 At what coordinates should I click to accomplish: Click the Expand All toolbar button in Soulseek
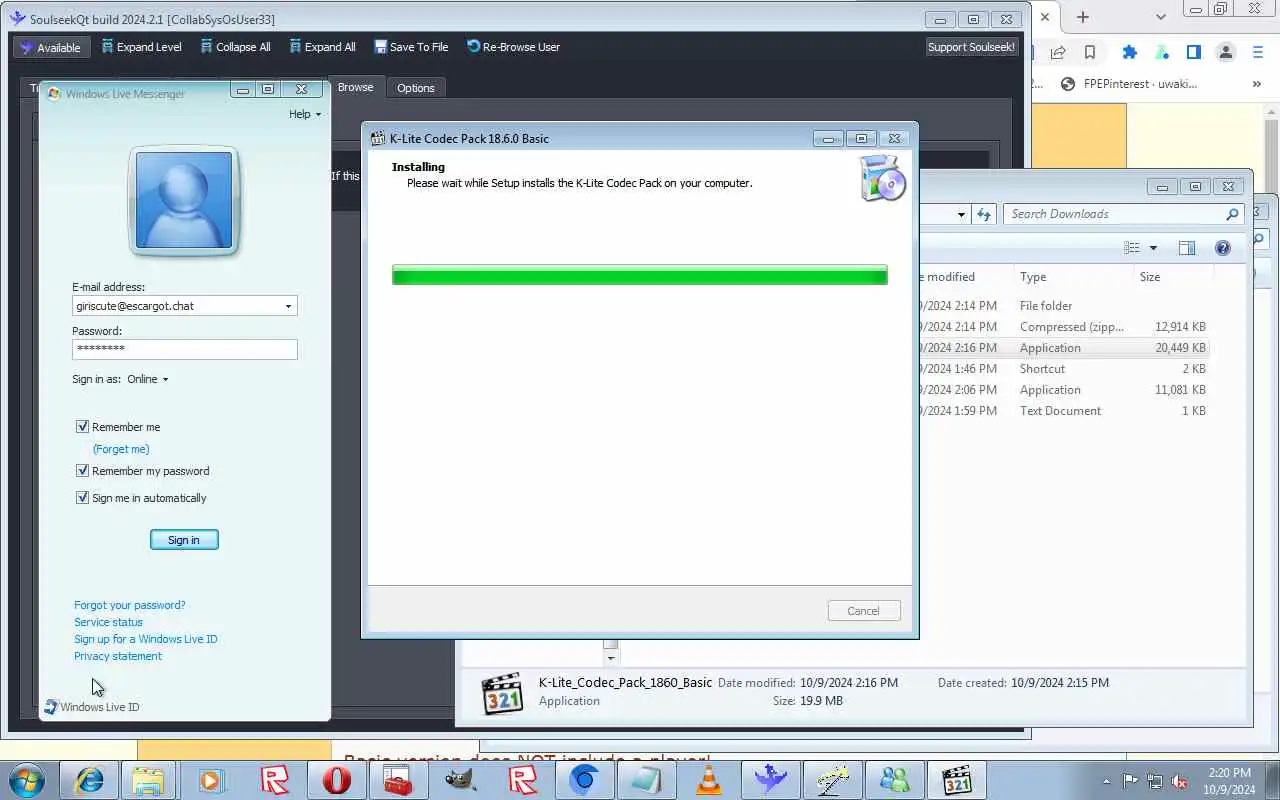coord(323,47)
